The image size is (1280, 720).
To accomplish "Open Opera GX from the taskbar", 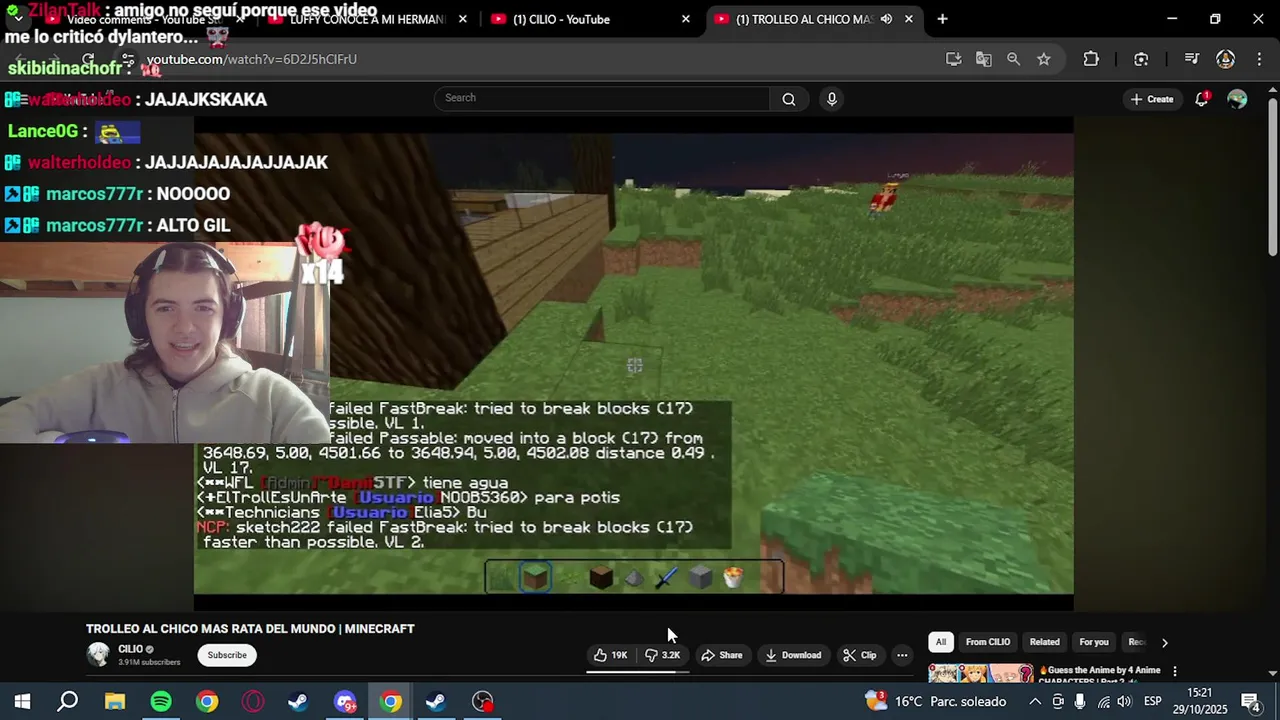I will click(252, 701).
